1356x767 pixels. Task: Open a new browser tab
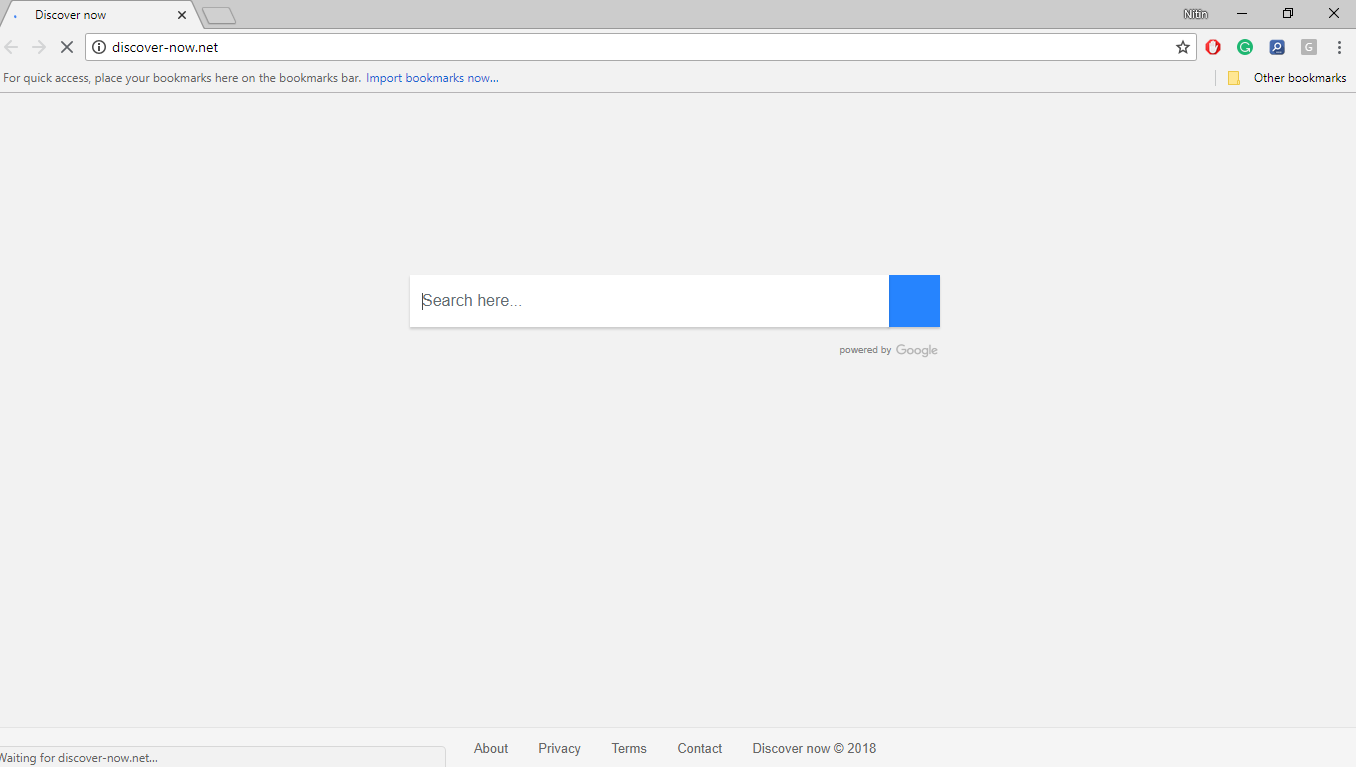(x=218, y=14)
